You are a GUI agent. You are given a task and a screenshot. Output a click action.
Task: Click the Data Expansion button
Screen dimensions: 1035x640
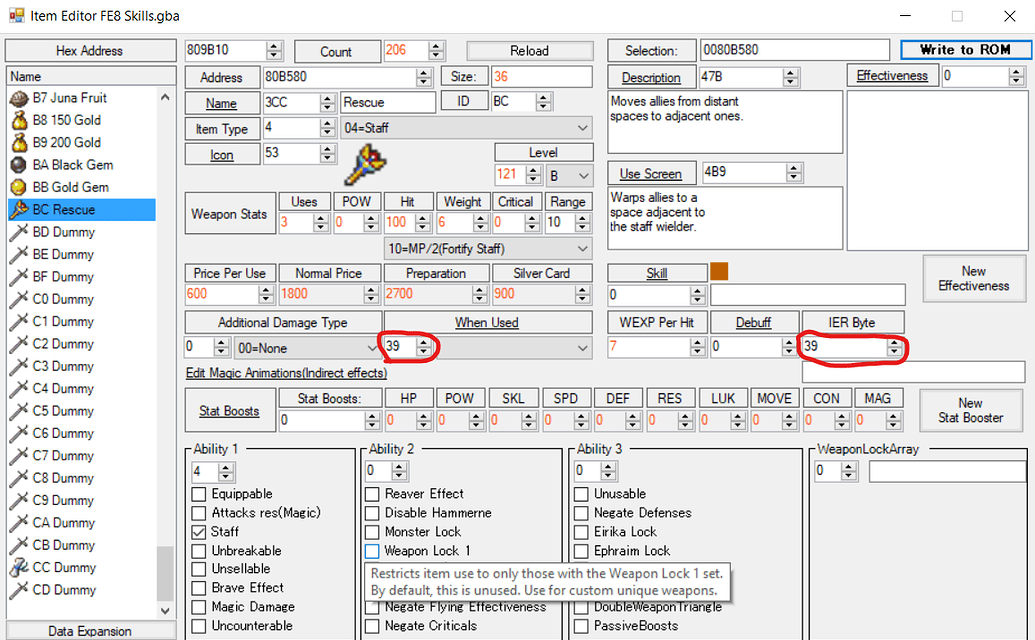click(x=90, y=631)
